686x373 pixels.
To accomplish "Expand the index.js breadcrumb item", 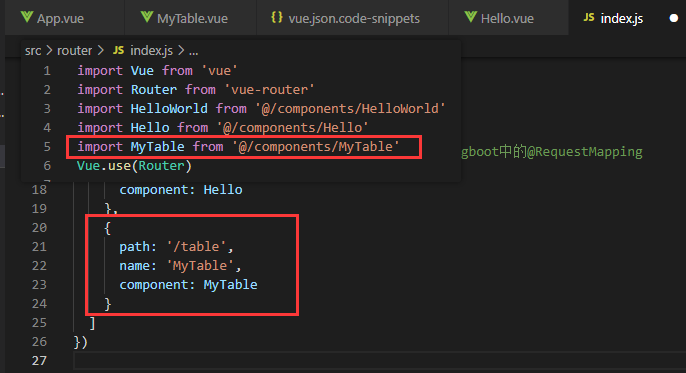I will (151, 51).
